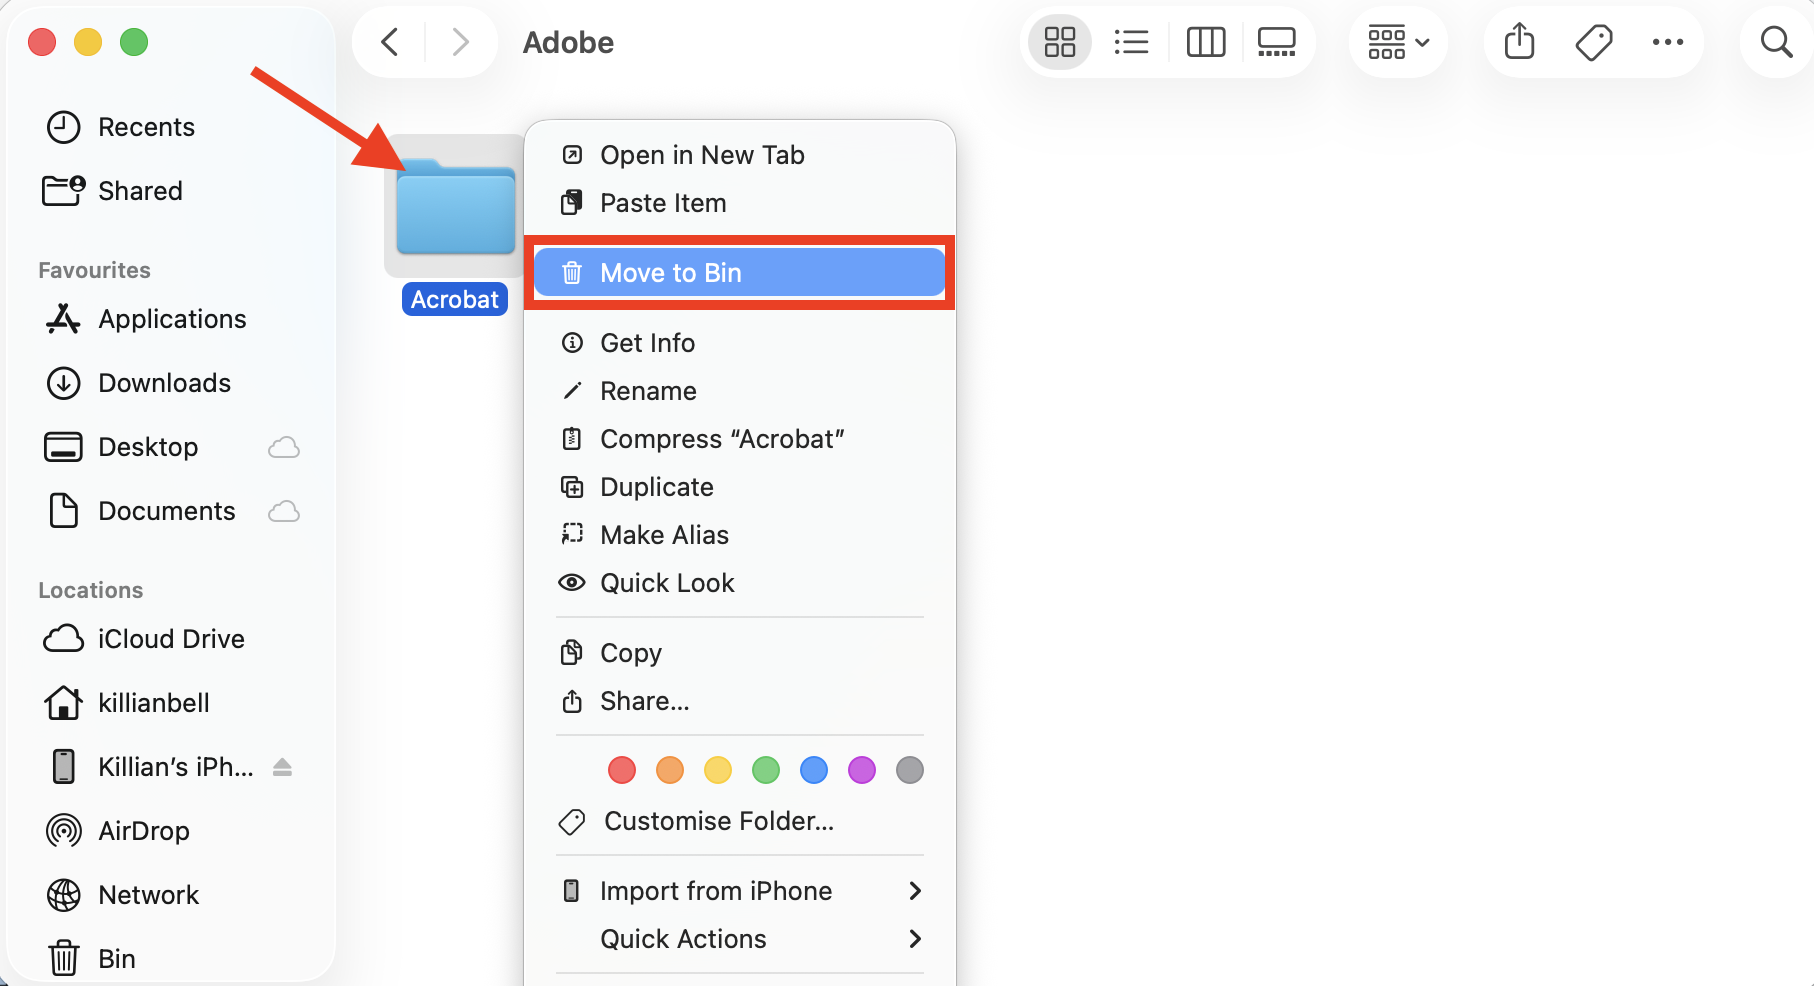Select Get Info for the folder
This screenshot has width=1814, height=986.
(x=647, y=343)
